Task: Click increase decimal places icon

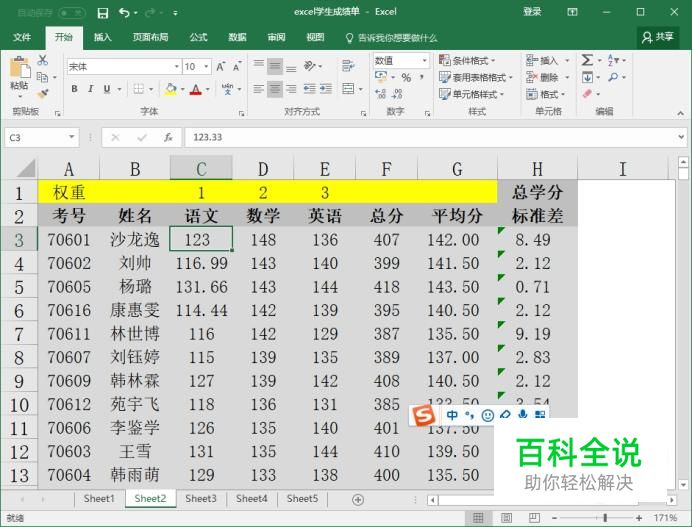Action: tap(380, 94)
